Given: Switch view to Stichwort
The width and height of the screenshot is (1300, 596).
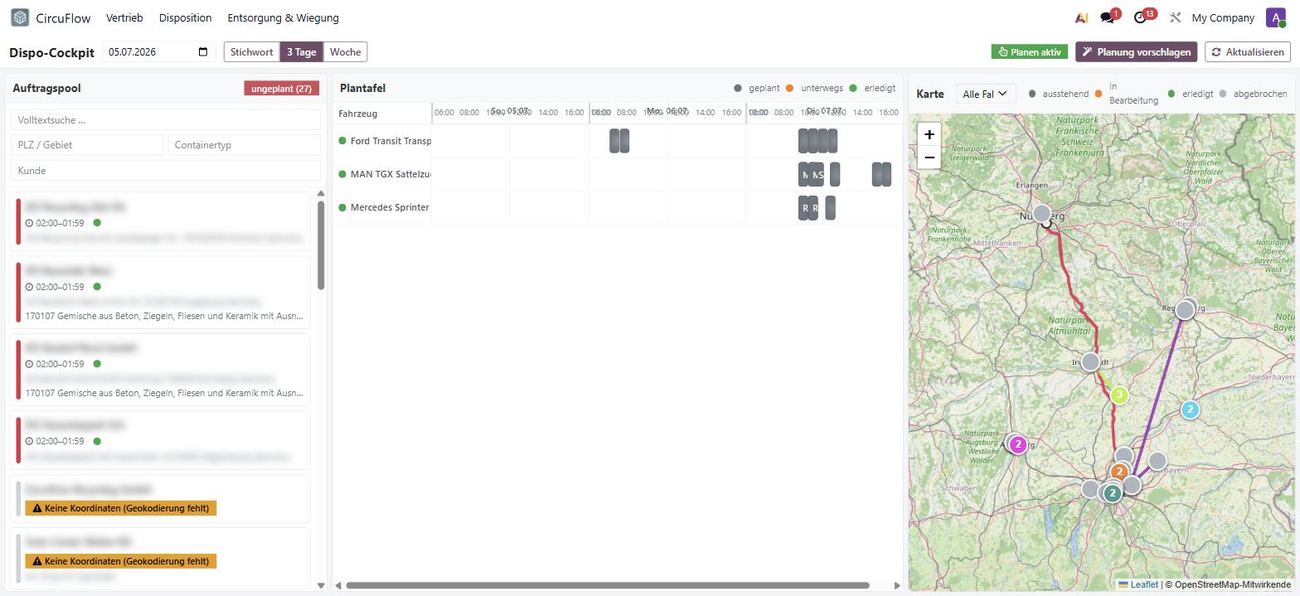Looking at the screenshot, I should 251,52.
